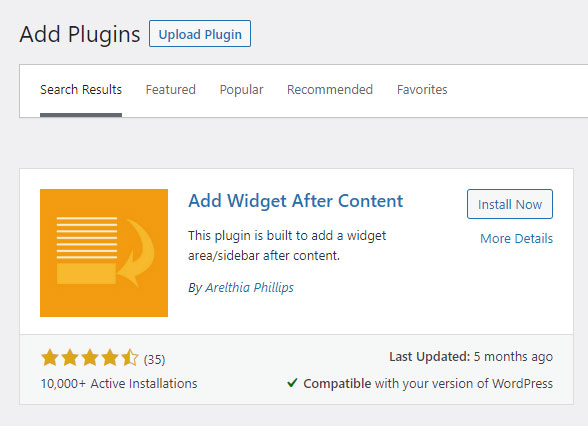The image size is (588, 426).
Task: Click the third gold rating star
Action: (90, 357)
